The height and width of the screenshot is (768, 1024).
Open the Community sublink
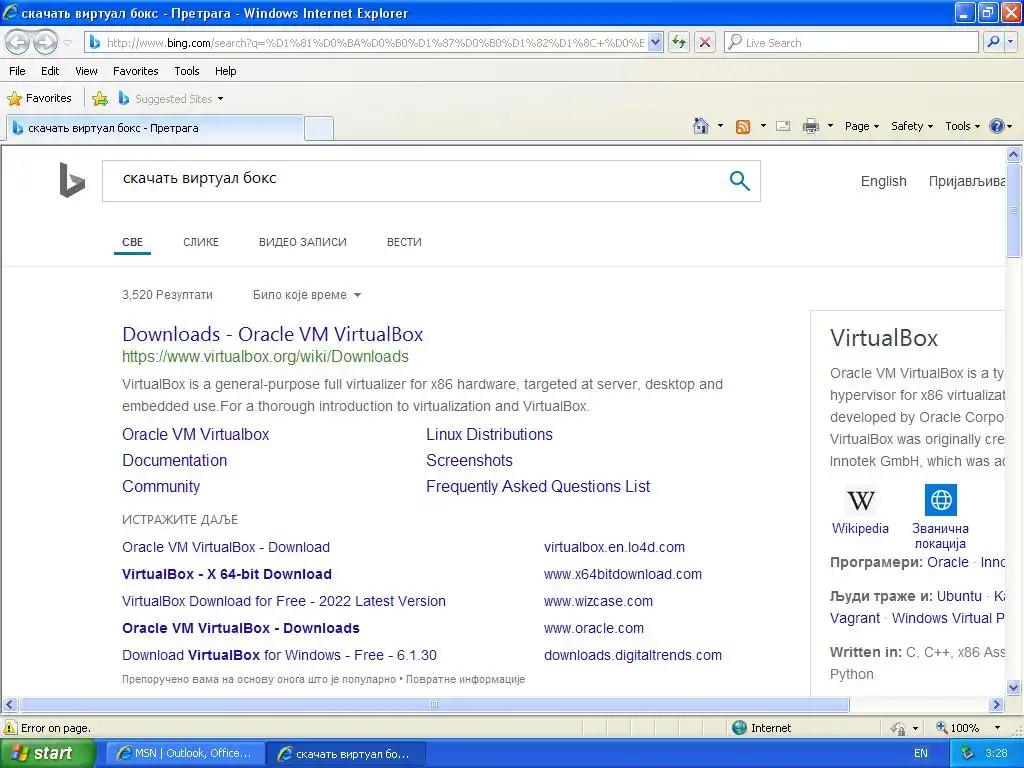click(x=161, y=487)
